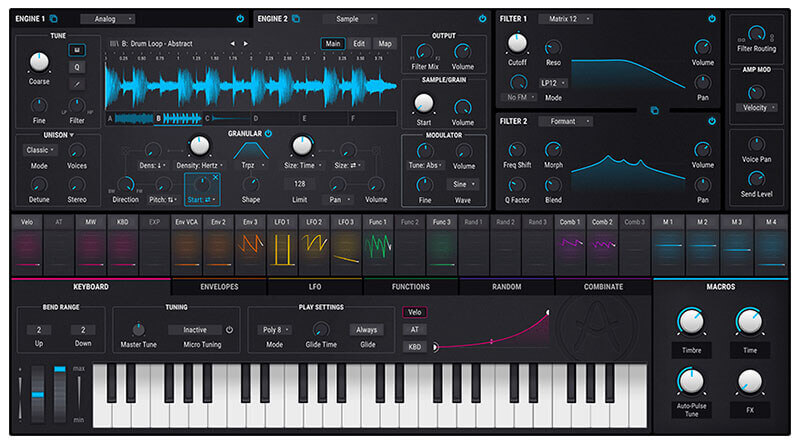The image size is (800, 445).
Task: Click granular Limit value 128
Action: (x=299, y=184)
